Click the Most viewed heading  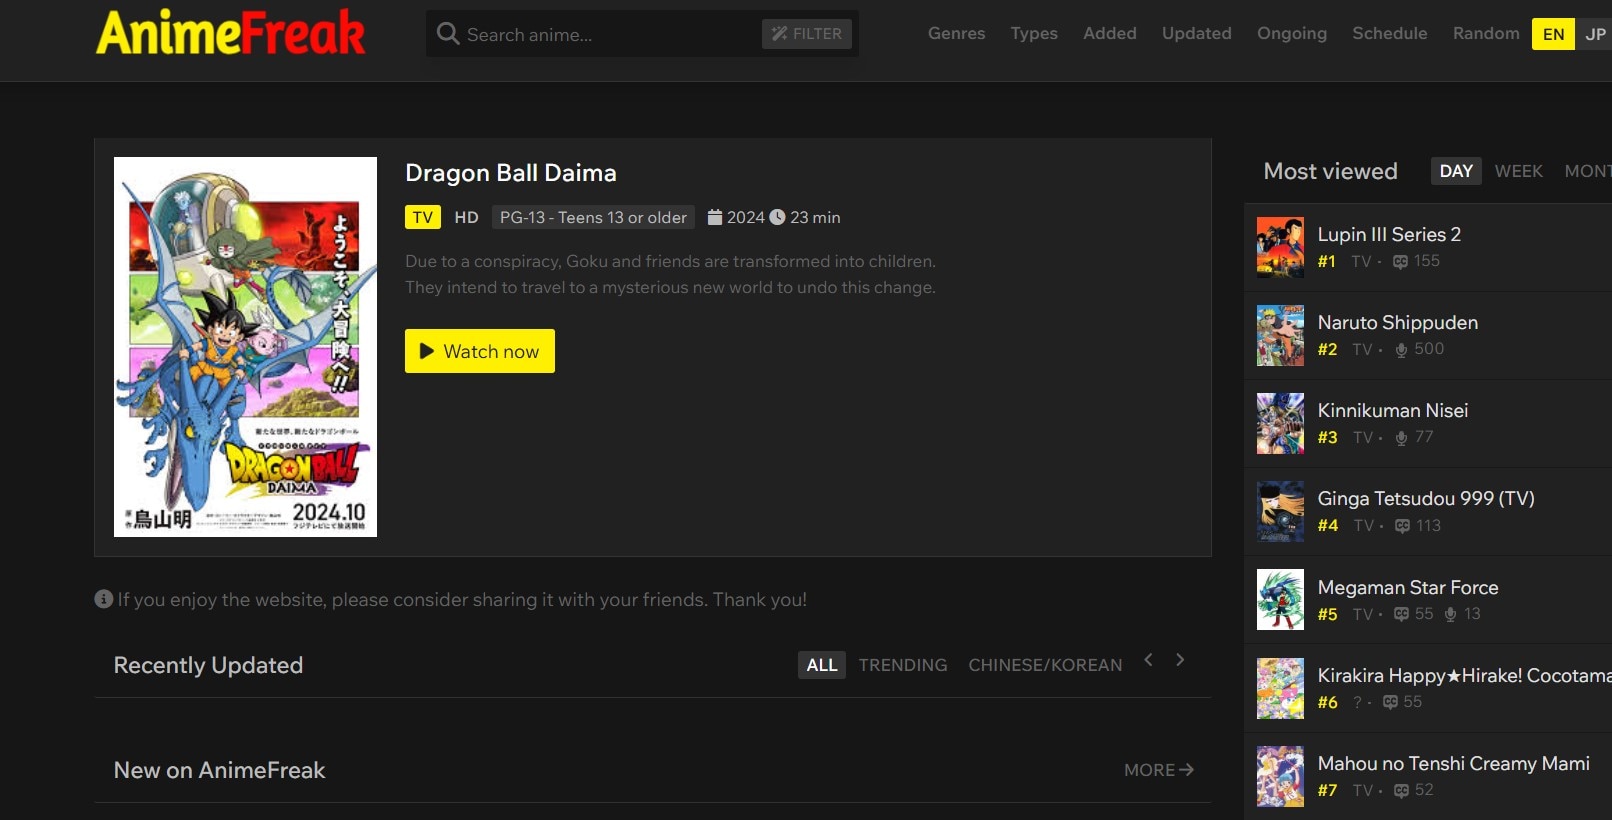coord(1330,171)
